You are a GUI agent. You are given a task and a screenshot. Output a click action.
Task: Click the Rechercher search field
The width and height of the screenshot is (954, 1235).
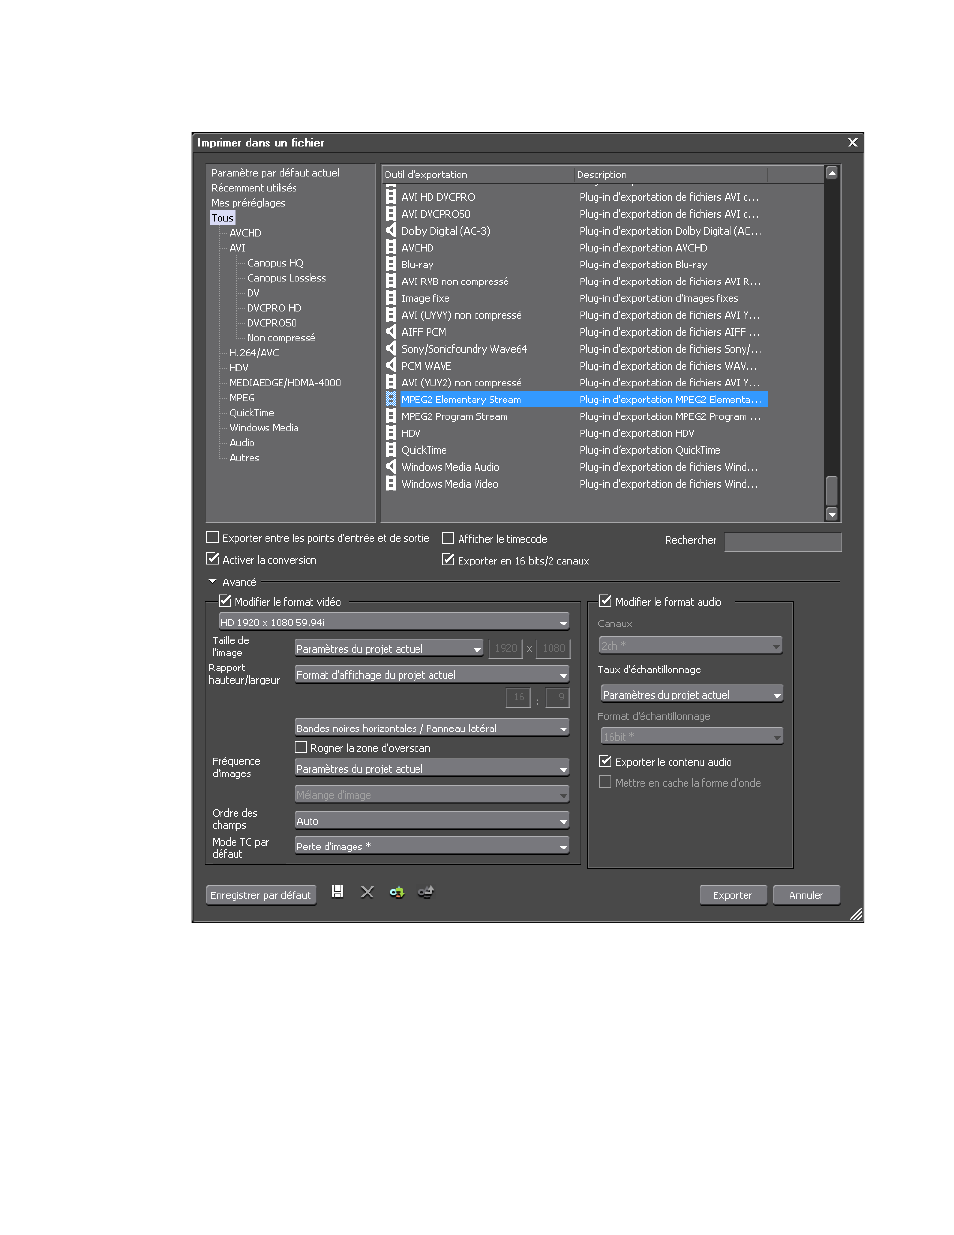(783, 541)
